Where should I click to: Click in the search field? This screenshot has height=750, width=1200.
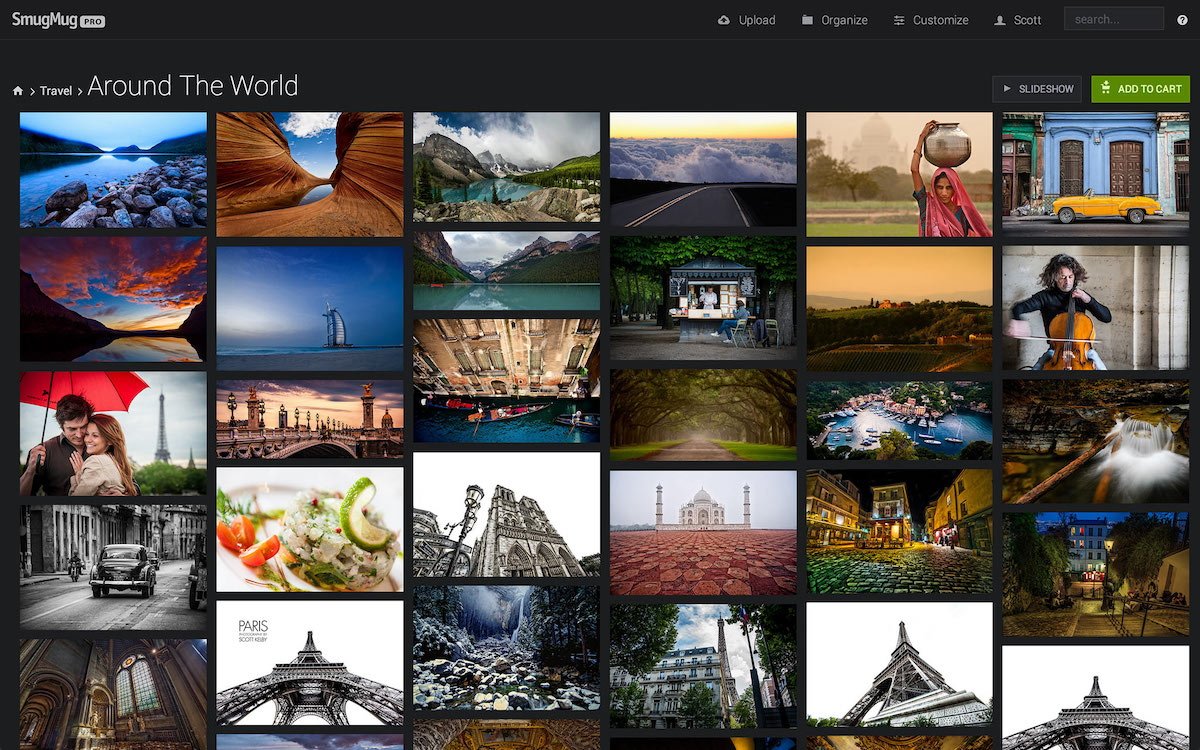1113,19
